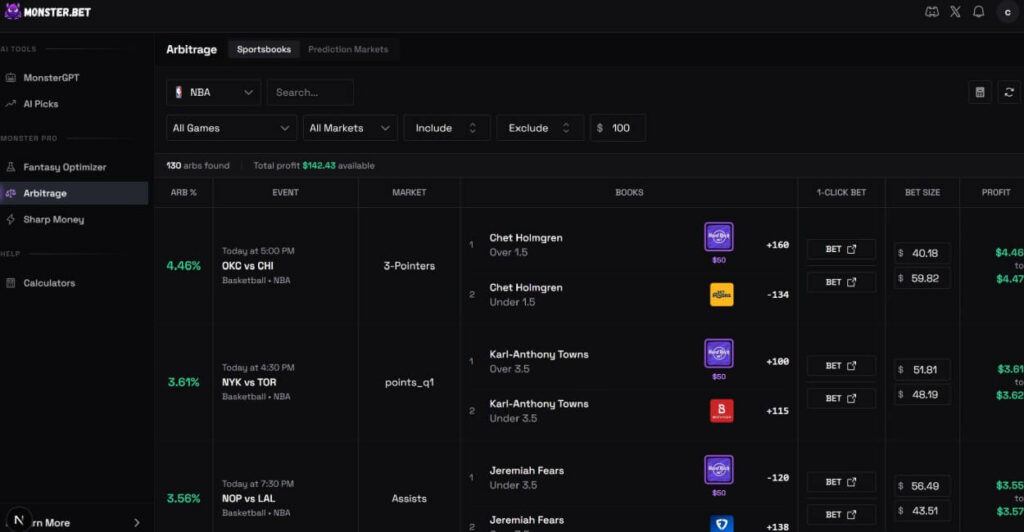The height and width of the screenshot is (532, 1024).
Task: Click the AI Picks trend icon
Action: coord(10,104)
